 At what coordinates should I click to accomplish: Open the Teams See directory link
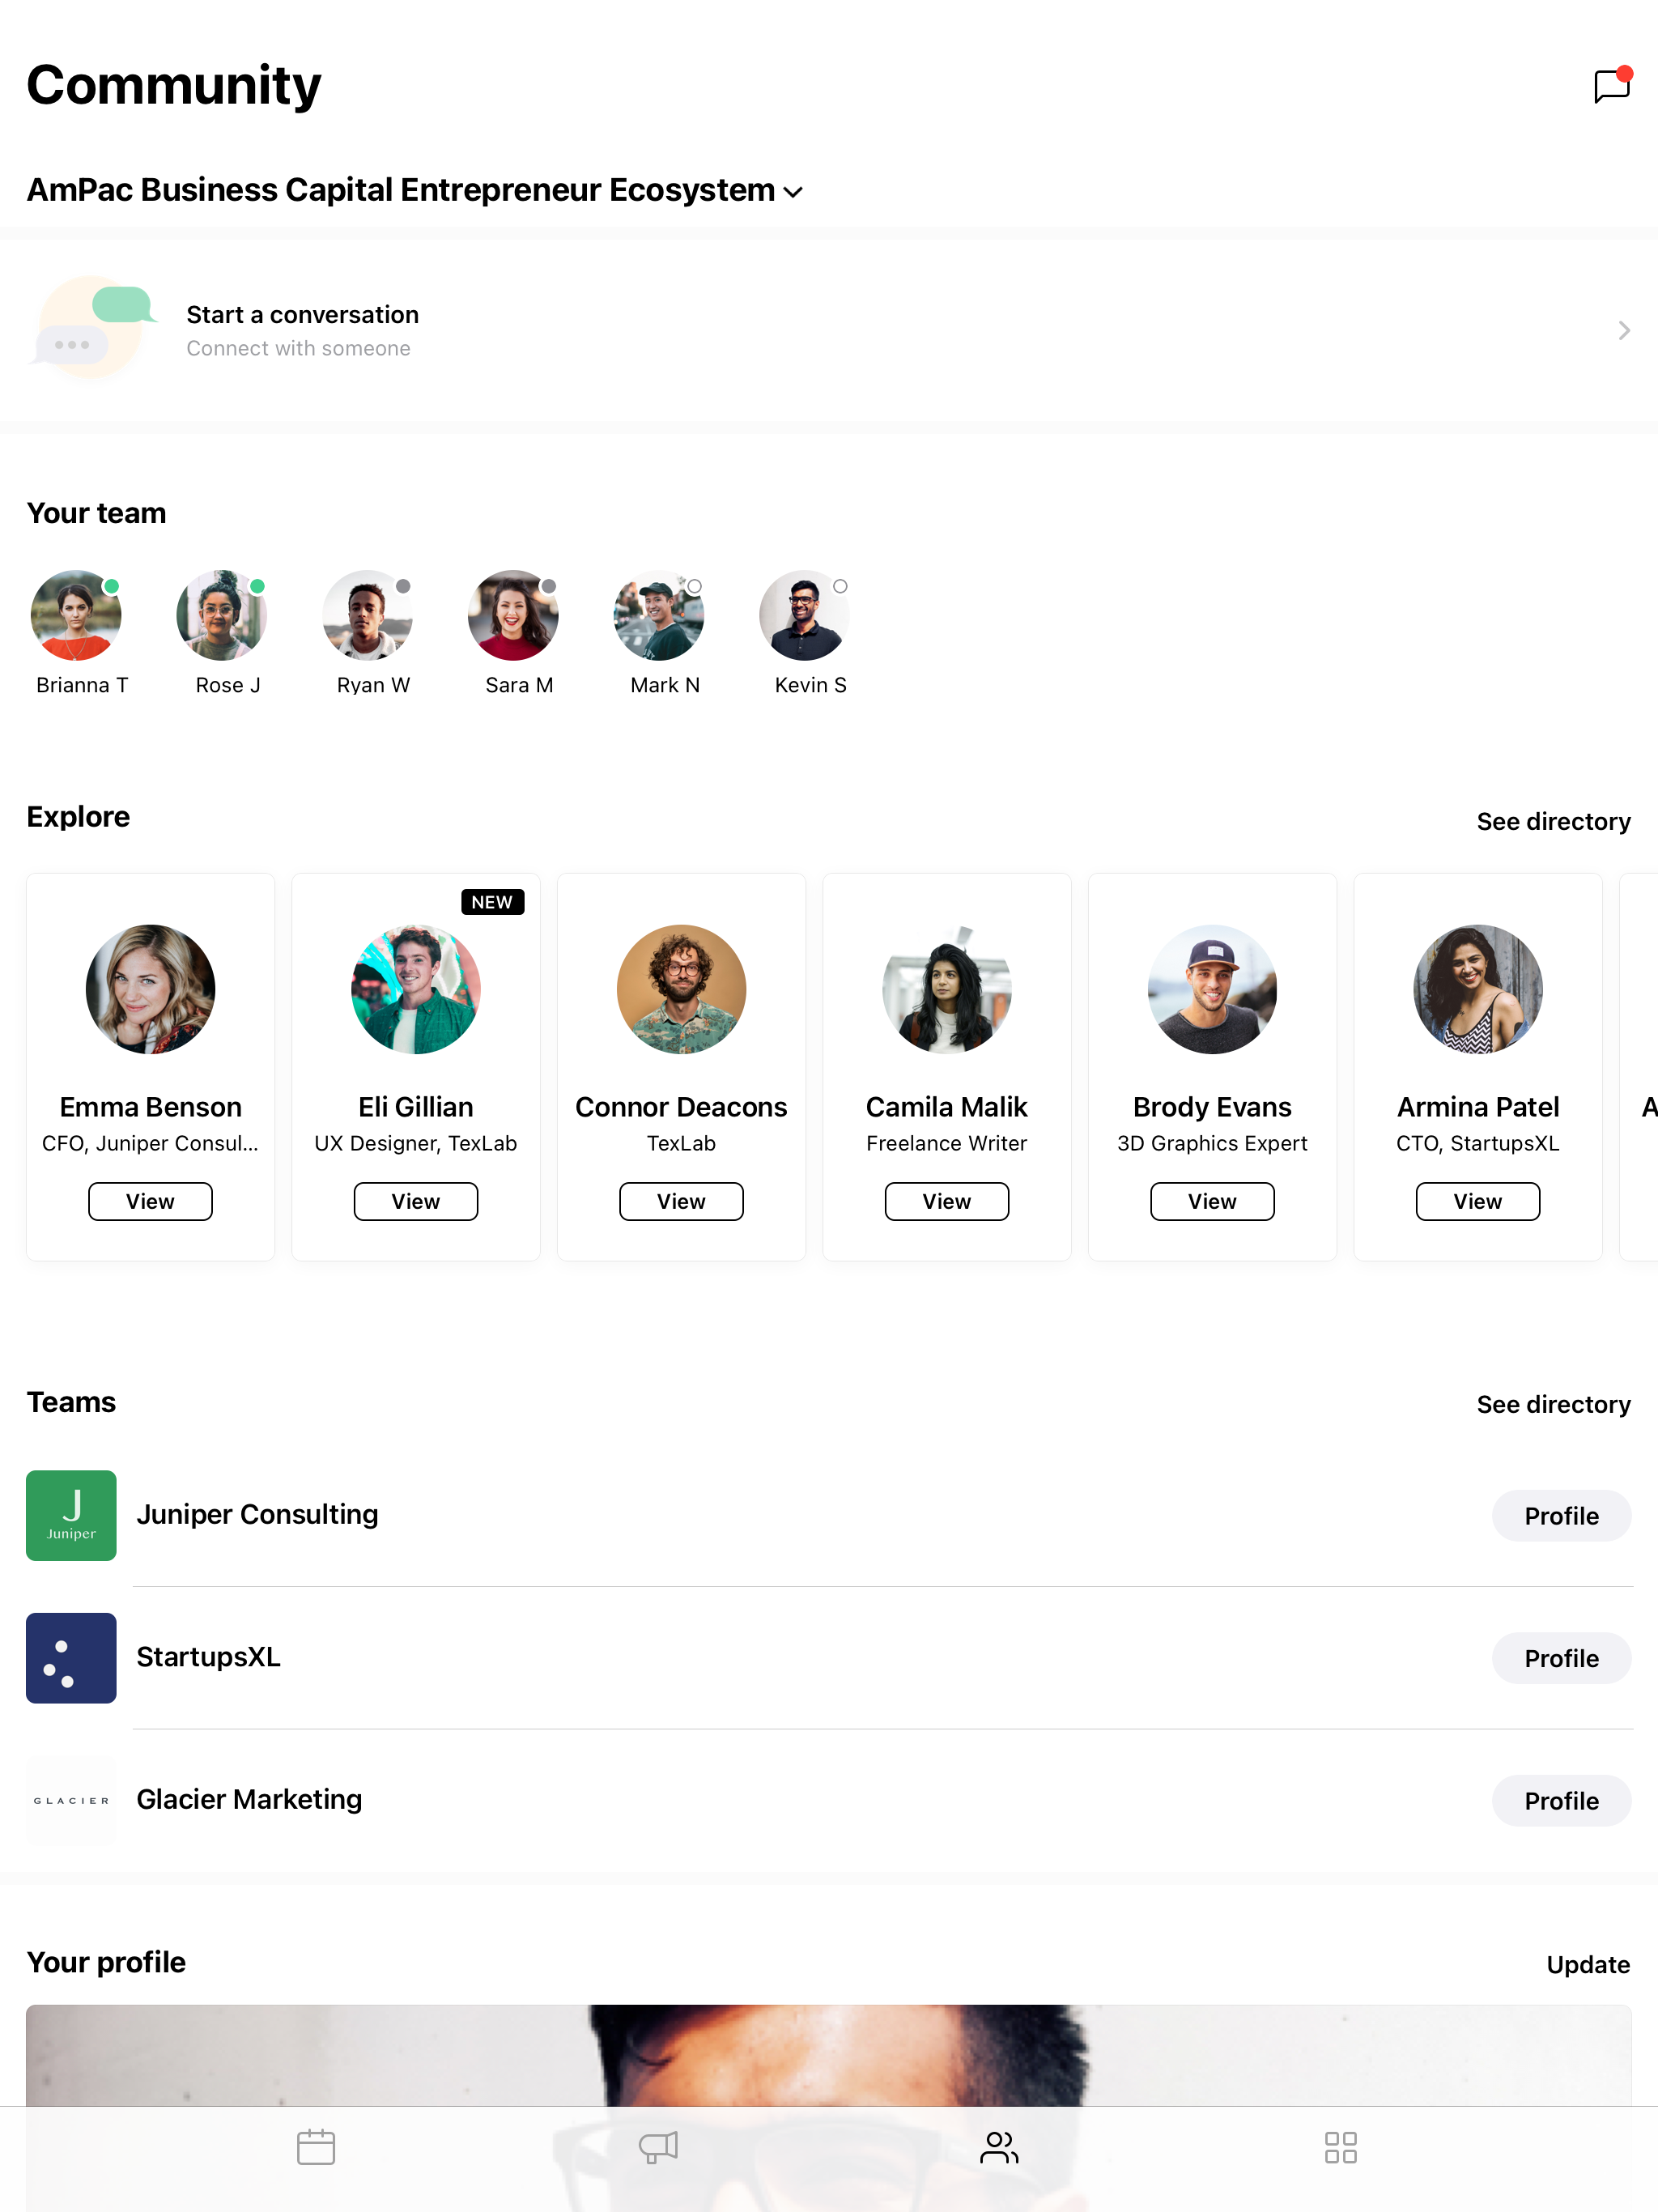click(1553, 1404)
